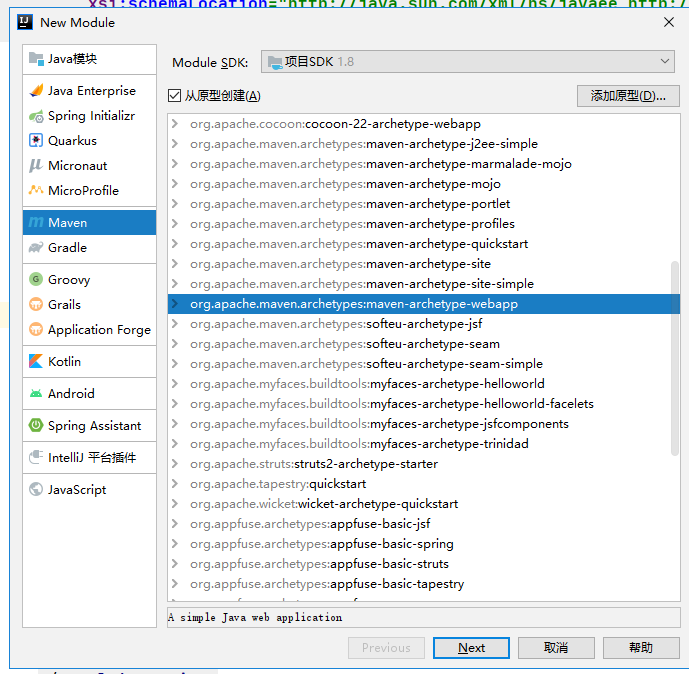Choose JavaScript module type
The width and height of the screenshot is (689, 674).
coord(90,489)
